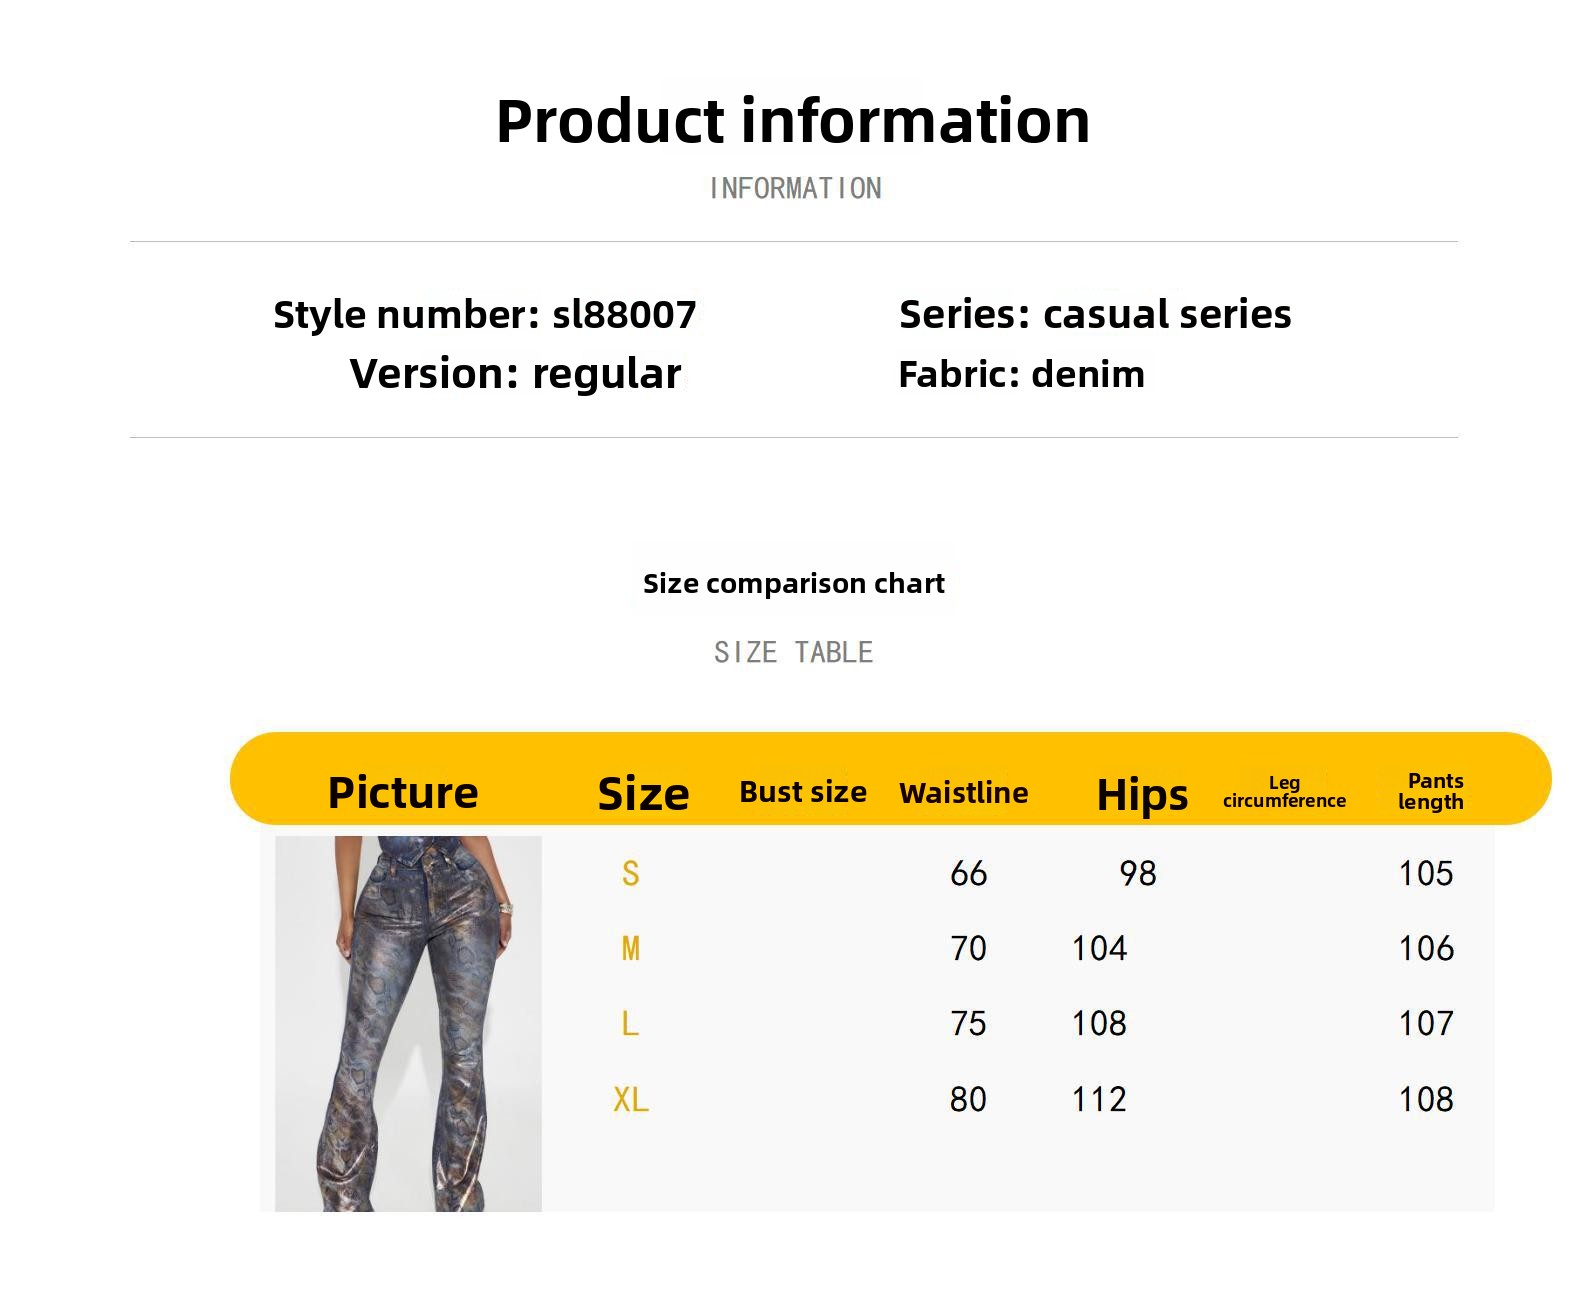
Task: Click the Series: casual series label
Action: click(1095, 315)
